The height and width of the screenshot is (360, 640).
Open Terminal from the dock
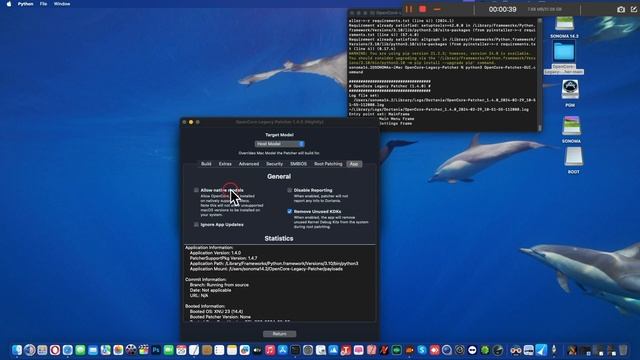click(x=295, y=350)
